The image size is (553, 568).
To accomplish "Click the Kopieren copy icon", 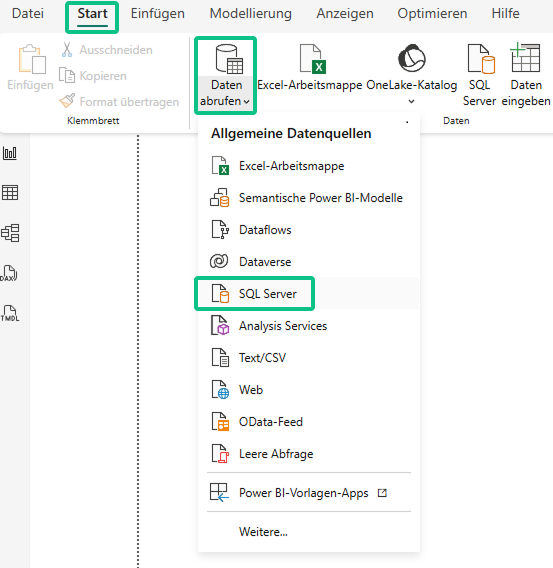I will pyautogui.click(x=67, y=75).
